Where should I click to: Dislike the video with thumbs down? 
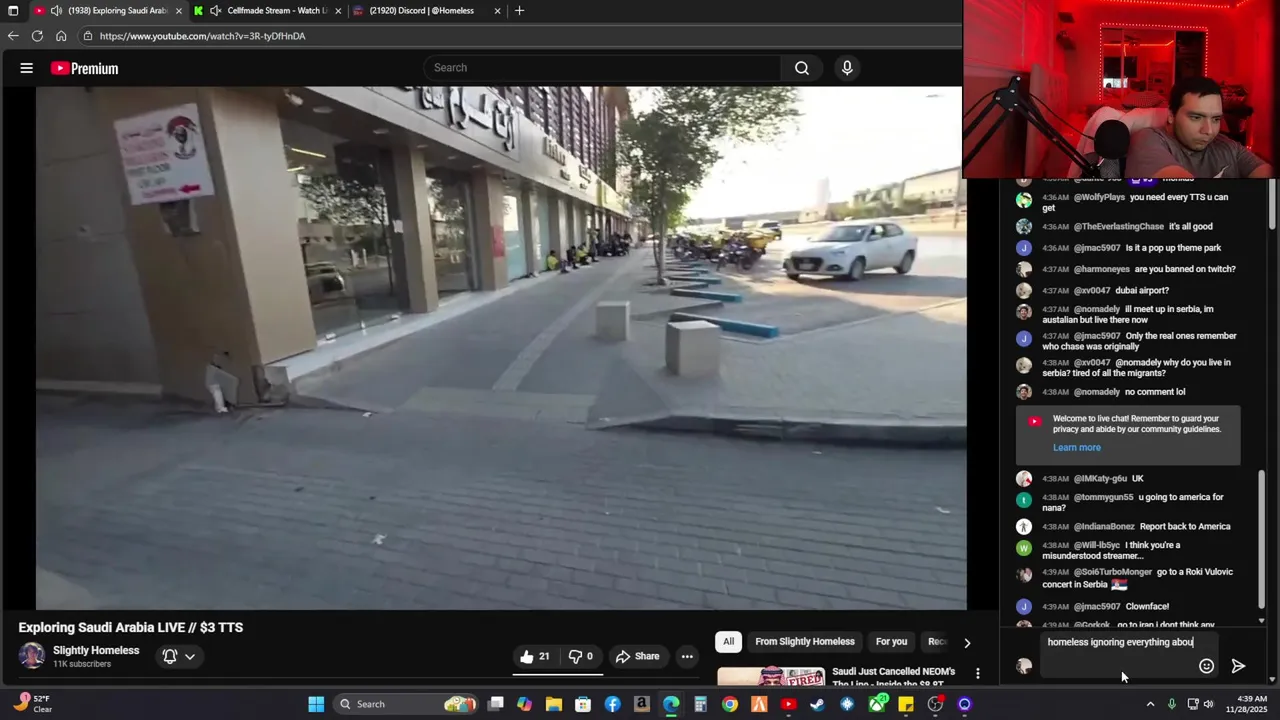[x=581, y=656]
